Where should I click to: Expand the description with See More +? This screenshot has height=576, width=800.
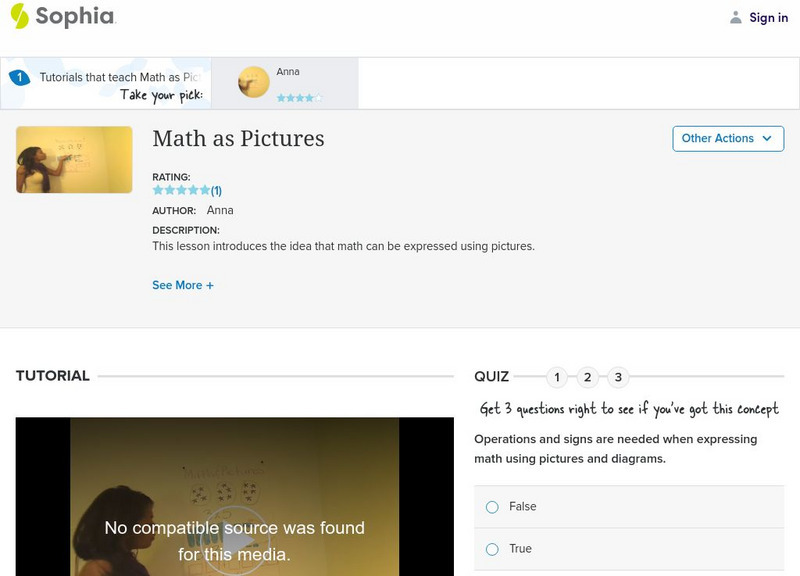(183, 285)
